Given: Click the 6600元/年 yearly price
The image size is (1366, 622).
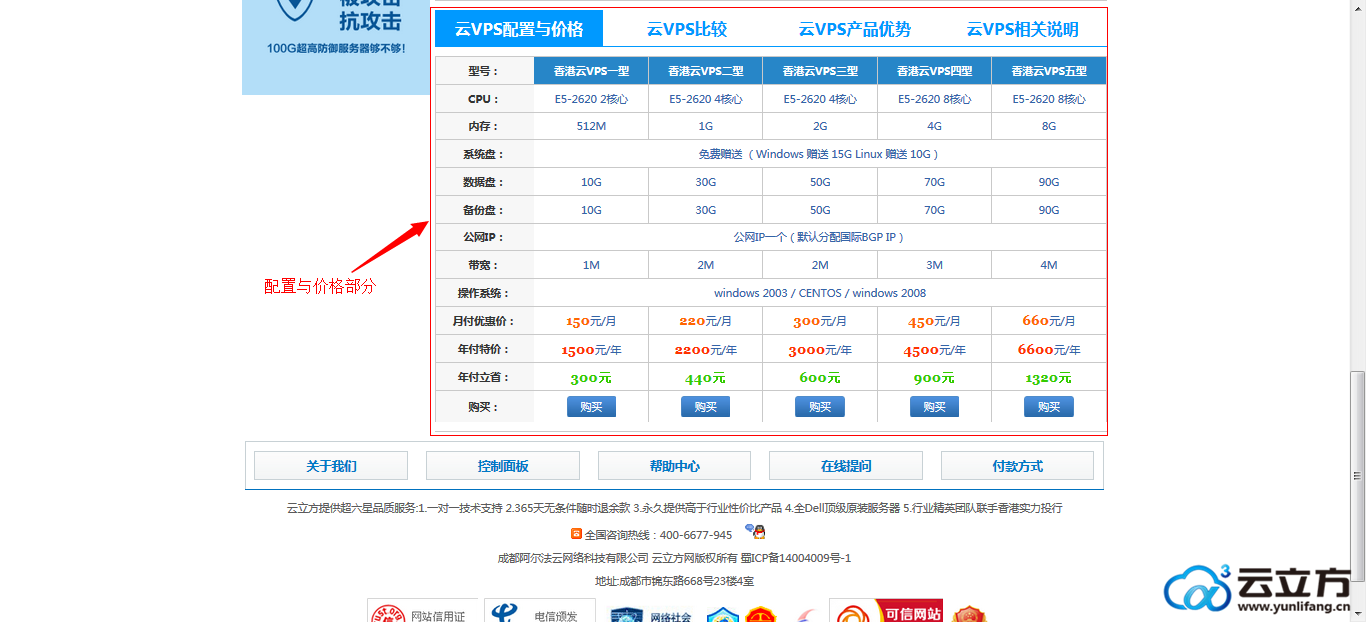Looking at the screenshot, I should pyautogui.click(x=1049, y=350).
